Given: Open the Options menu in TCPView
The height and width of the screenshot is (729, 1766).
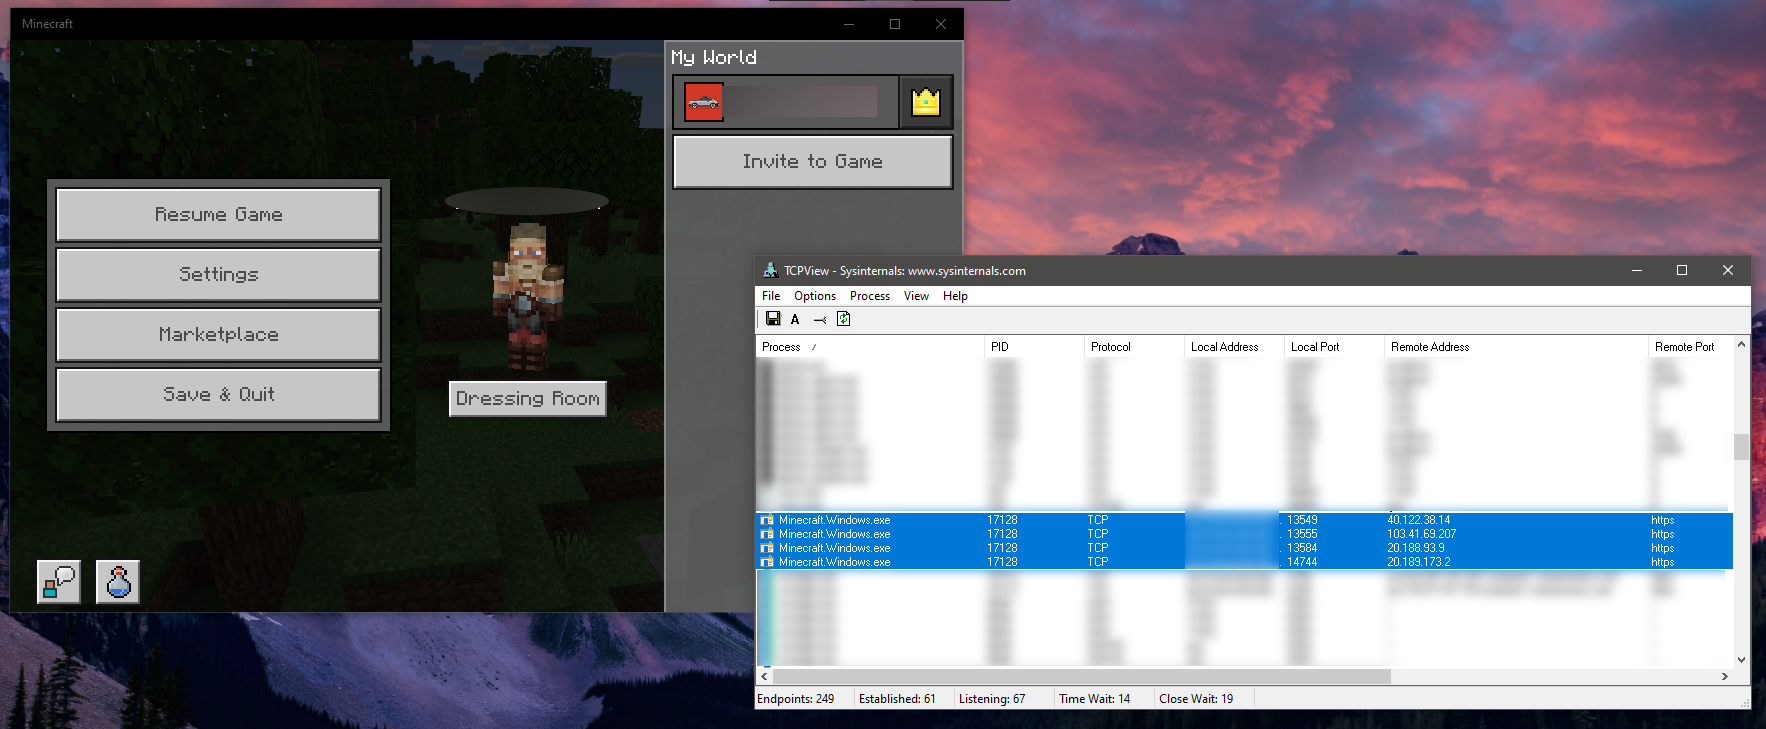Looking at the screenshot, I should 815,296.
